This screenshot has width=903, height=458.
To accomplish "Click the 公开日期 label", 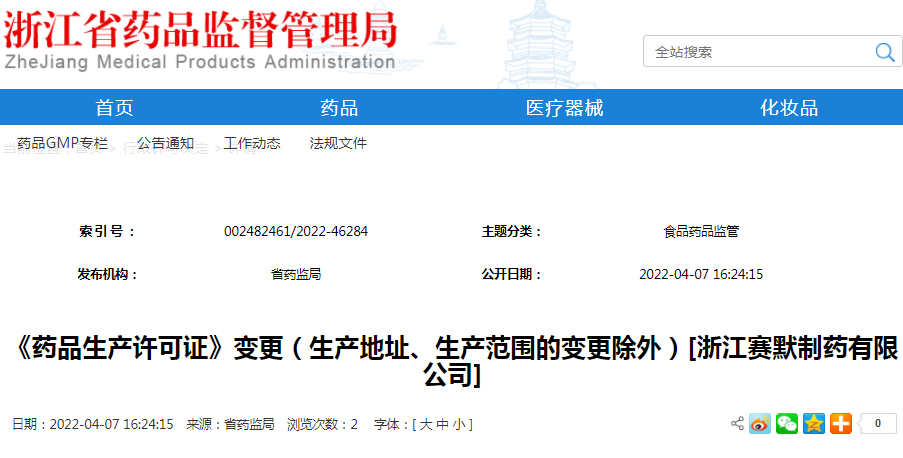I will tap(512, 274).
